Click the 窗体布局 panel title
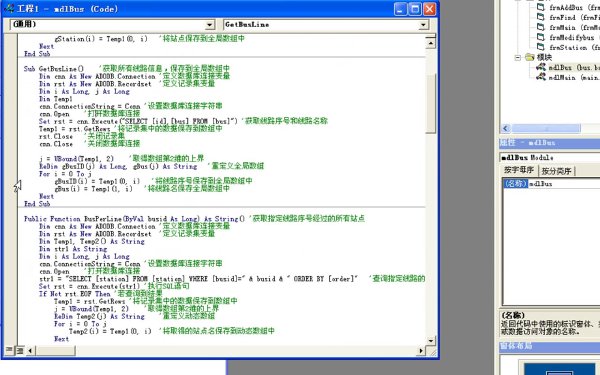The height and width of the screenshot is (375, 600). click(515, 347)
